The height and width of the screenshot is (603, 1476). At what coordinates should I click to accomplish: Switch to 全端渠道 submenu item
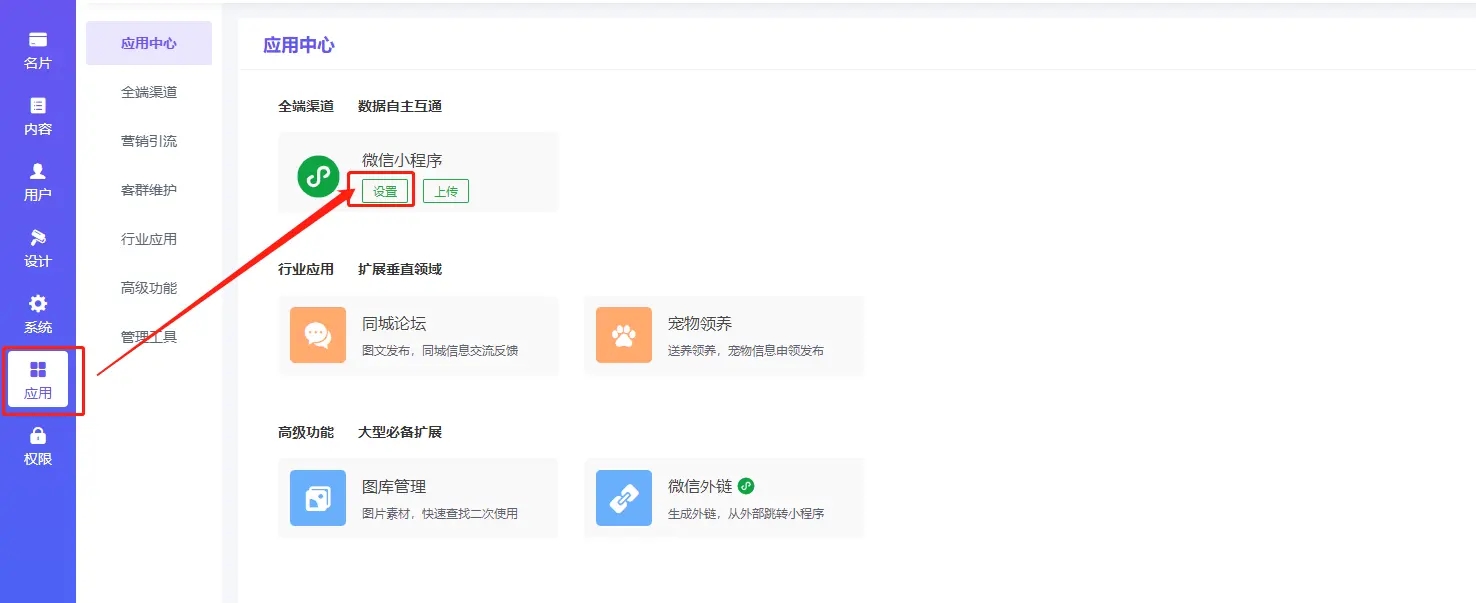pyautogui.click(x=149, y=92)
